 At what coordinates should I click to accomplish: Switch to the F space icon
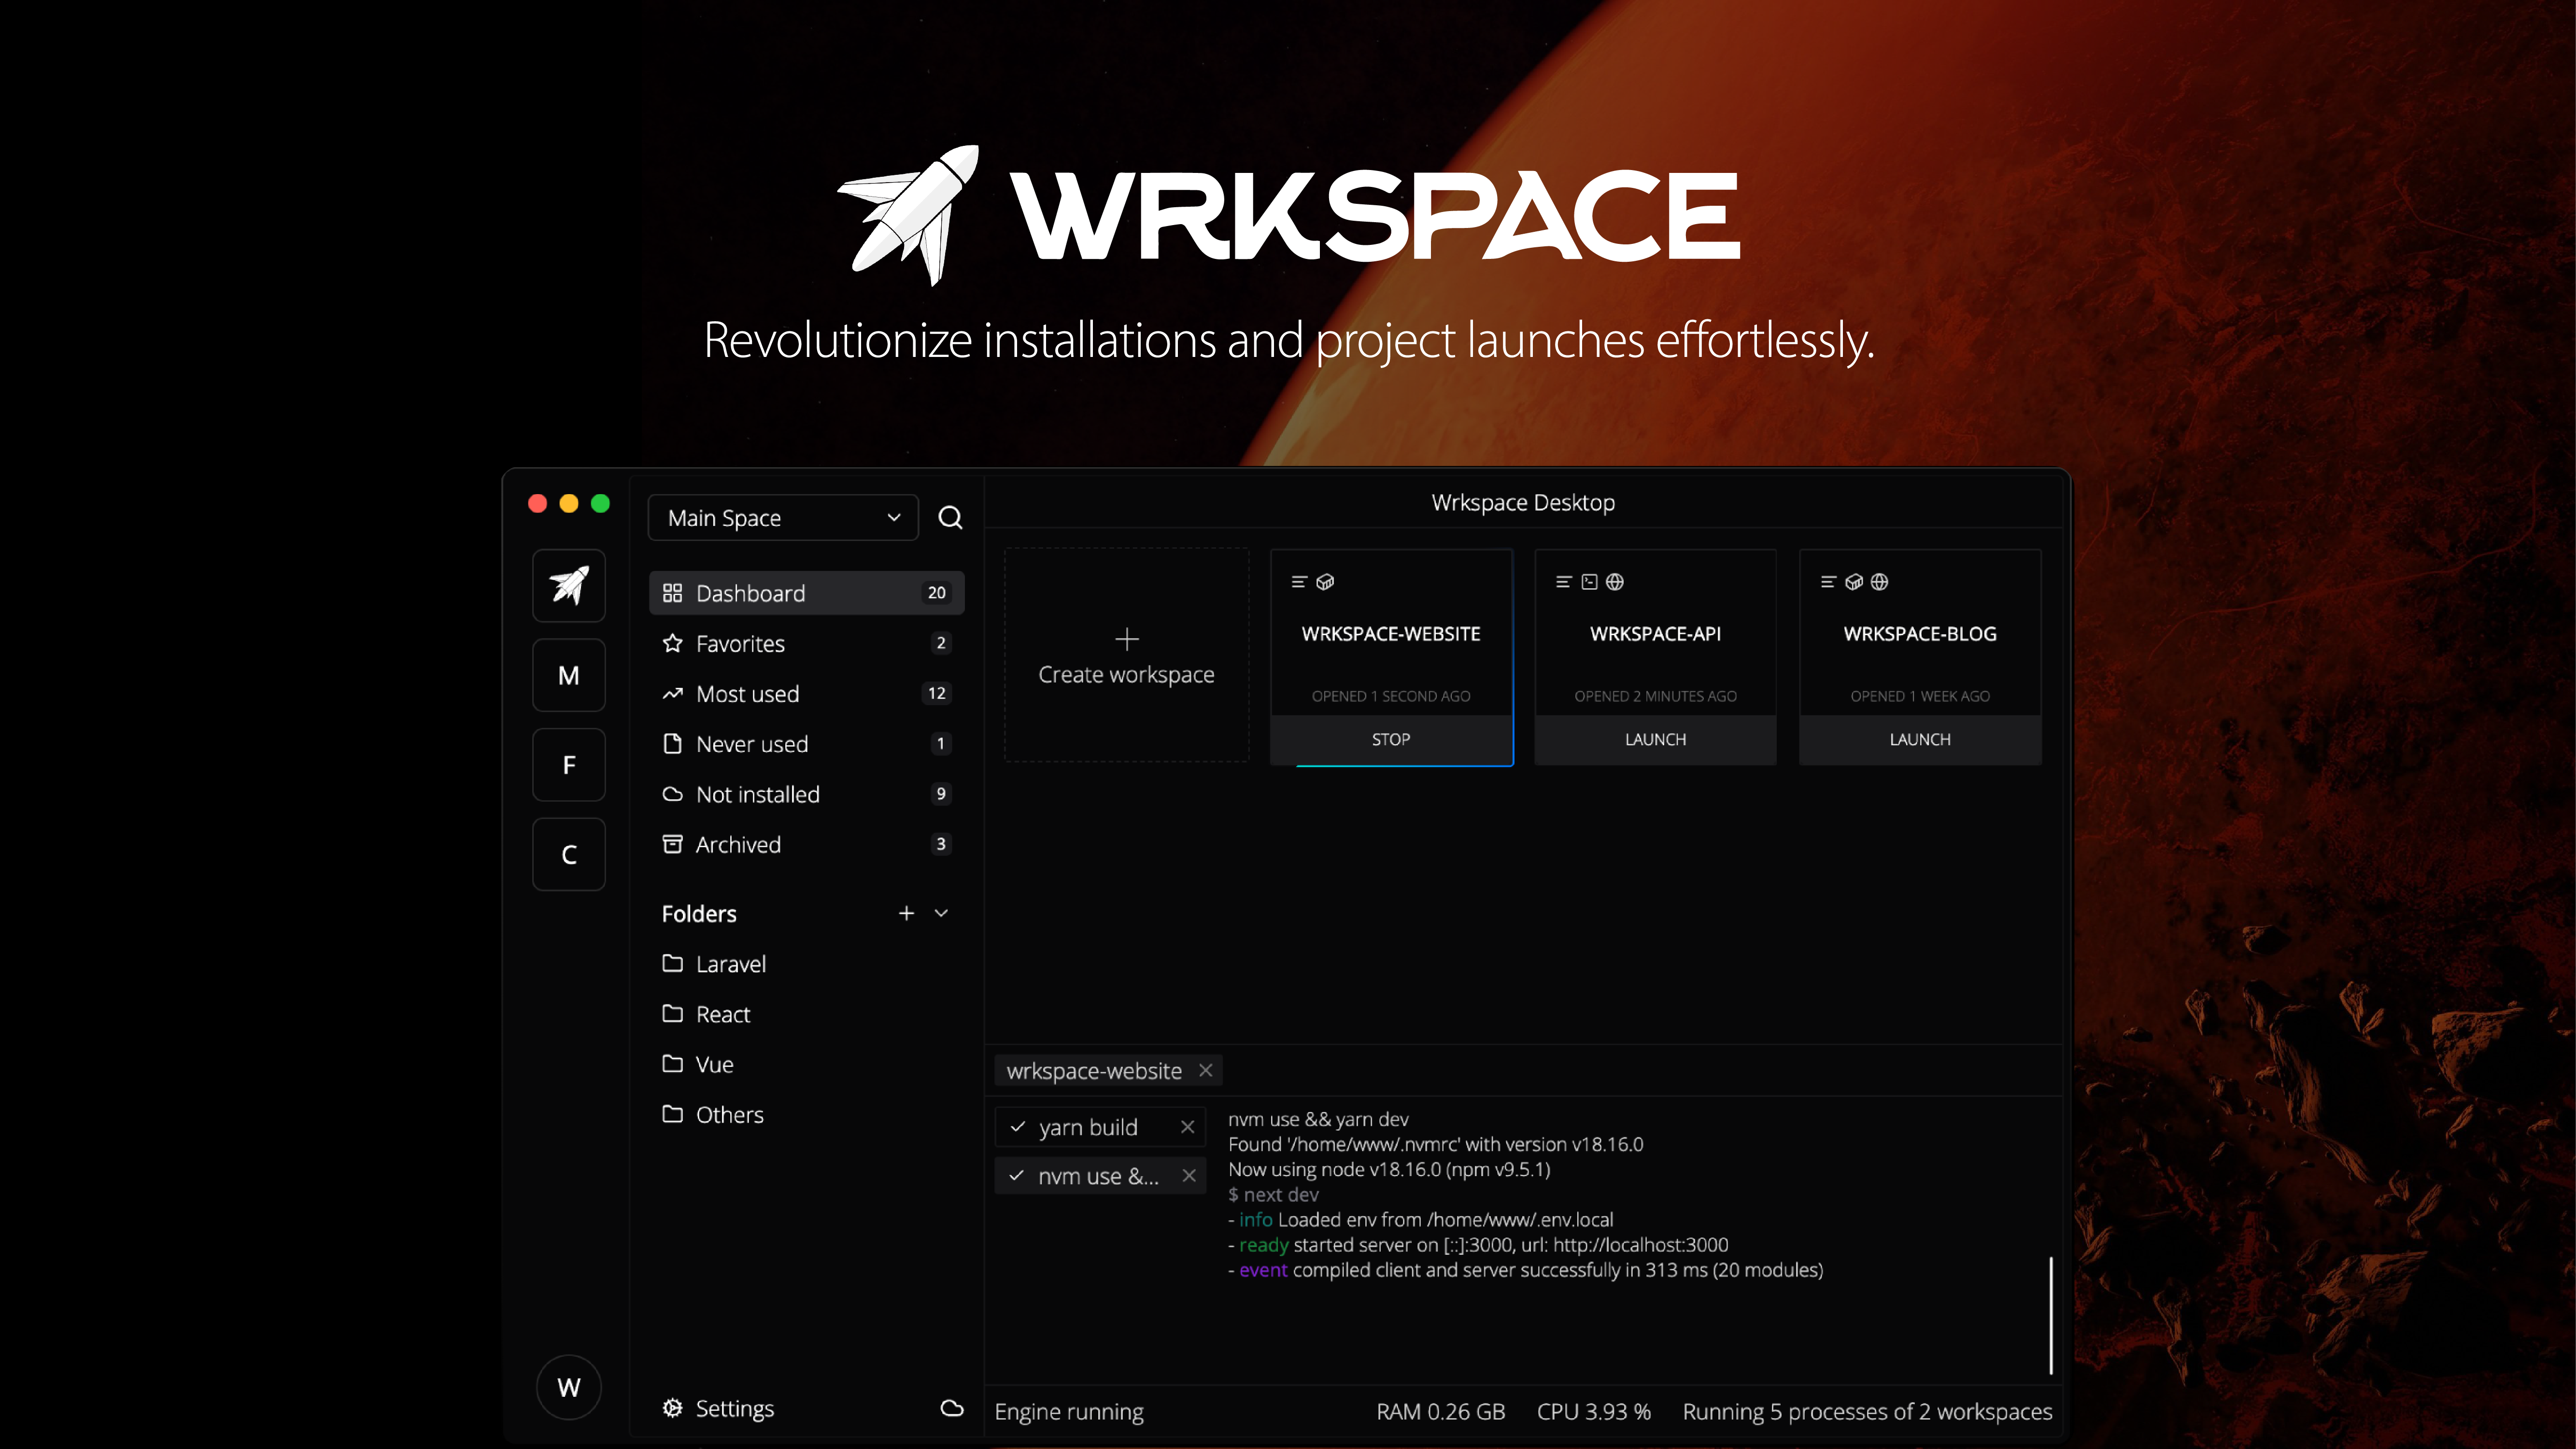[568, 765]
